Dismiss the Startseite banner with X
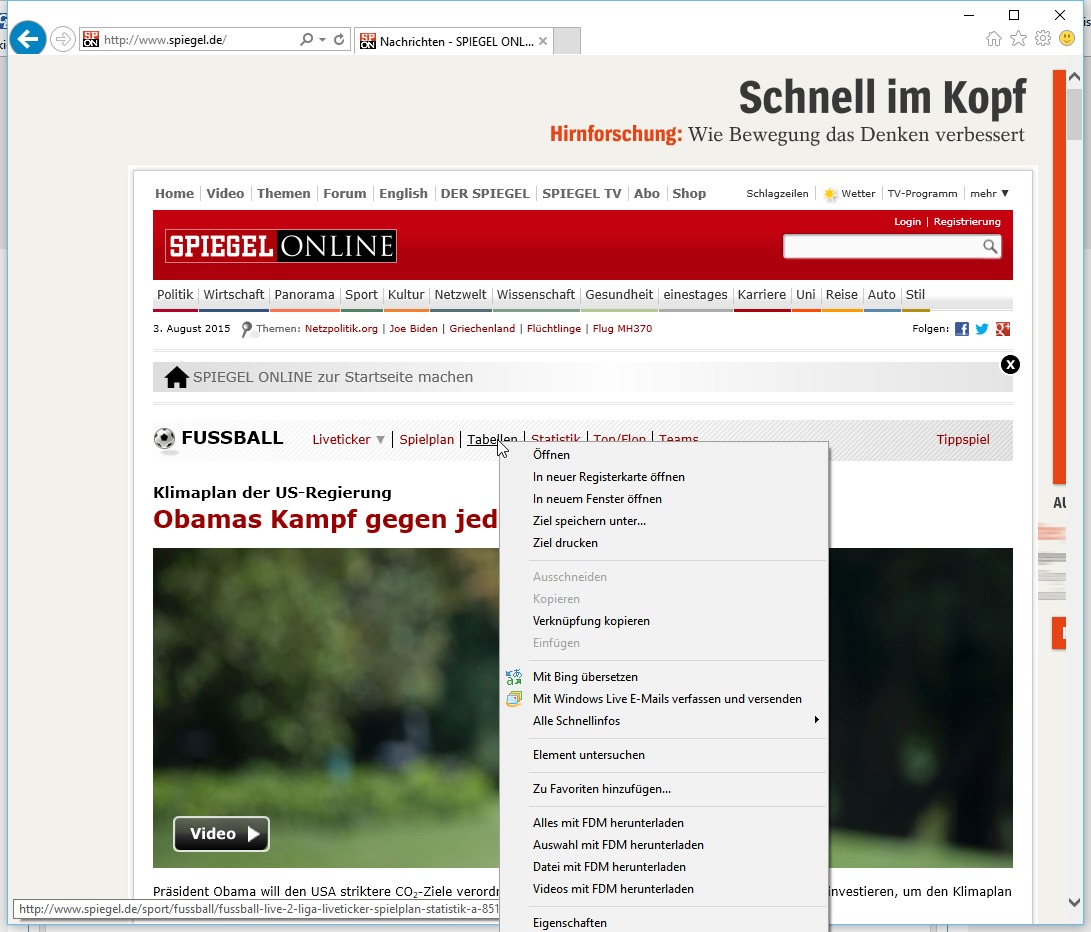Image resolution: width=1091 pixels, height=932 pixels. (x=1010, y=365)
